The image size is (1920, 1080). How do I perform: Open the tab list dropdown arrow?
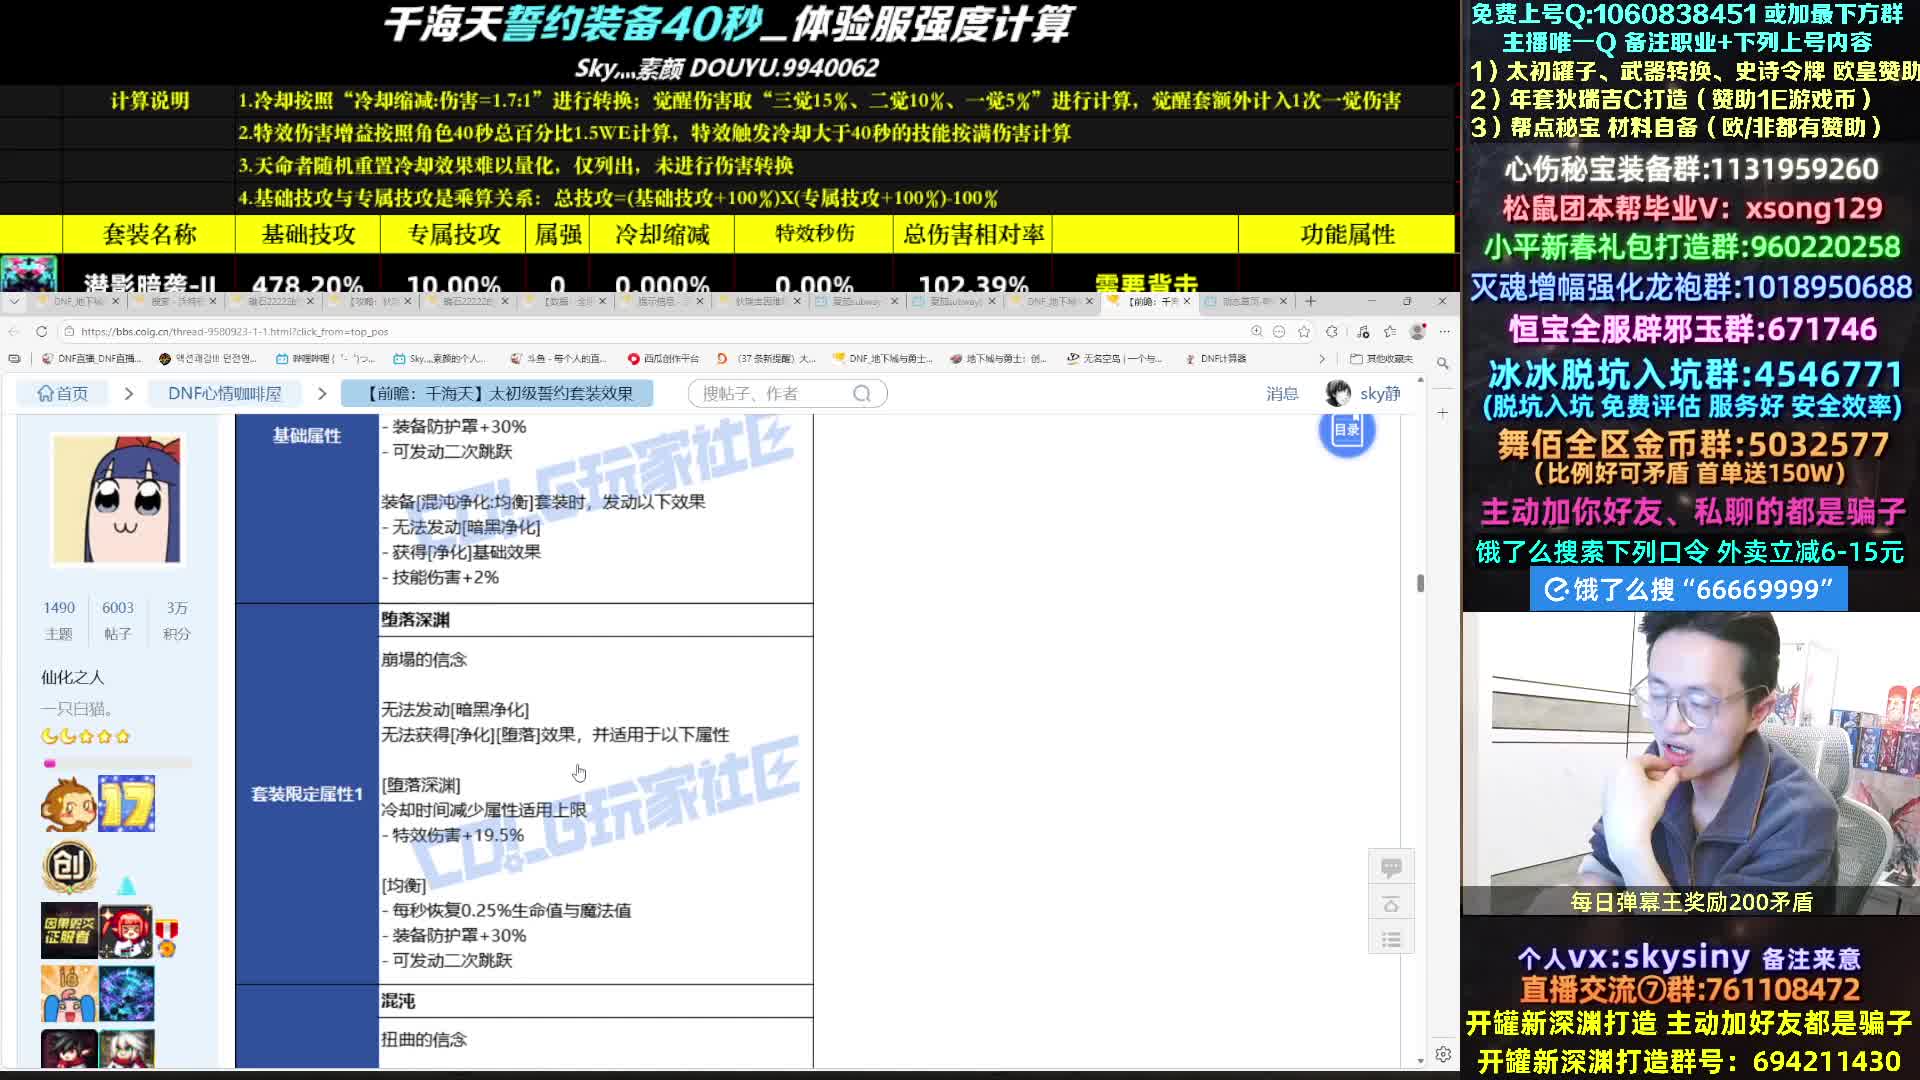[14, 301]
